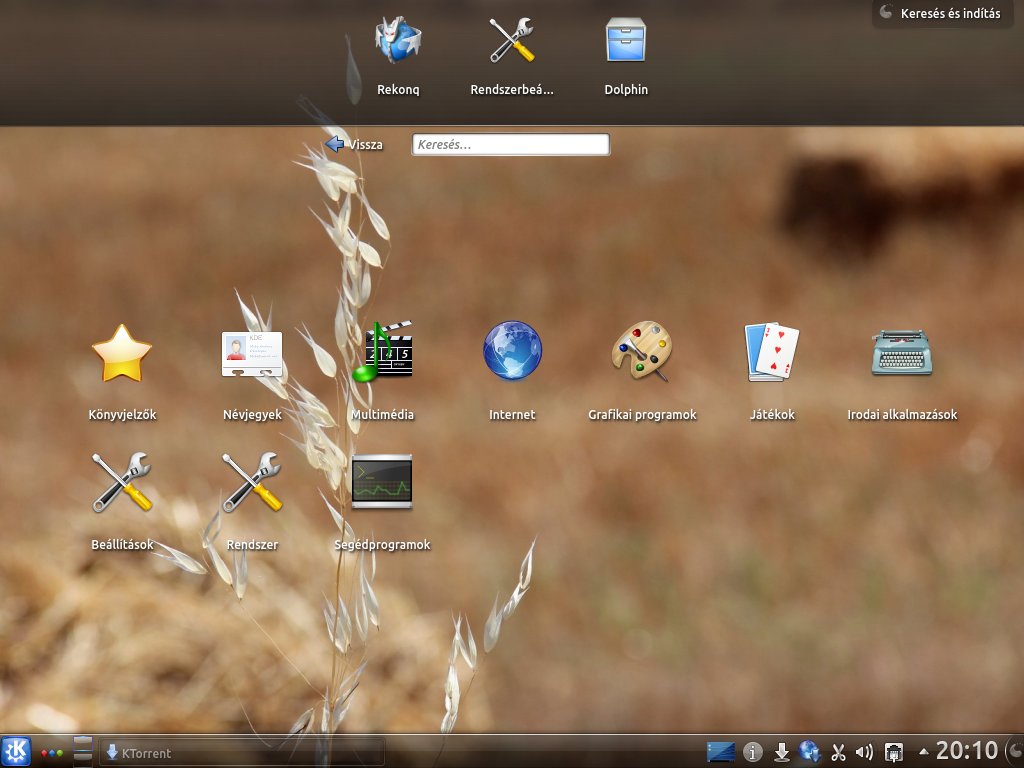
Task: Open the Segédprogramok category
Action: (382, 502)
